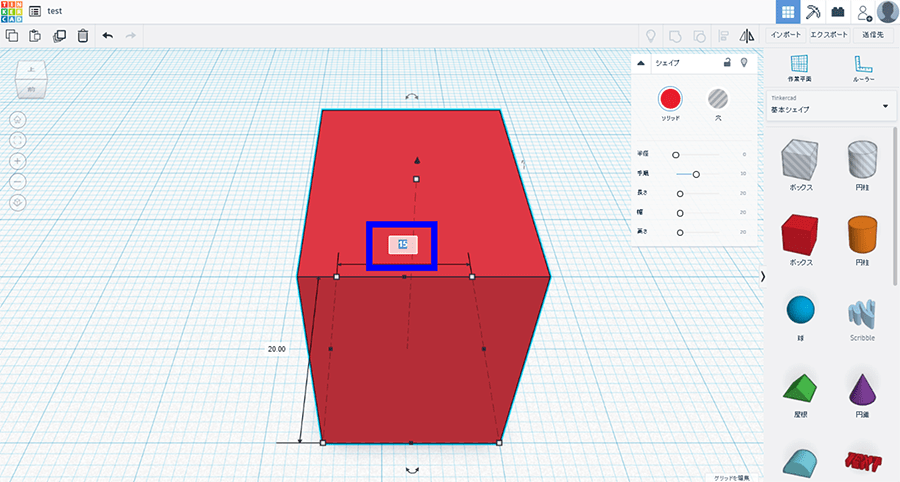Image resolution: width=900 pixels, height=482 pixels.
Task: Open the user profile avatar
Action: pos(887,11)
